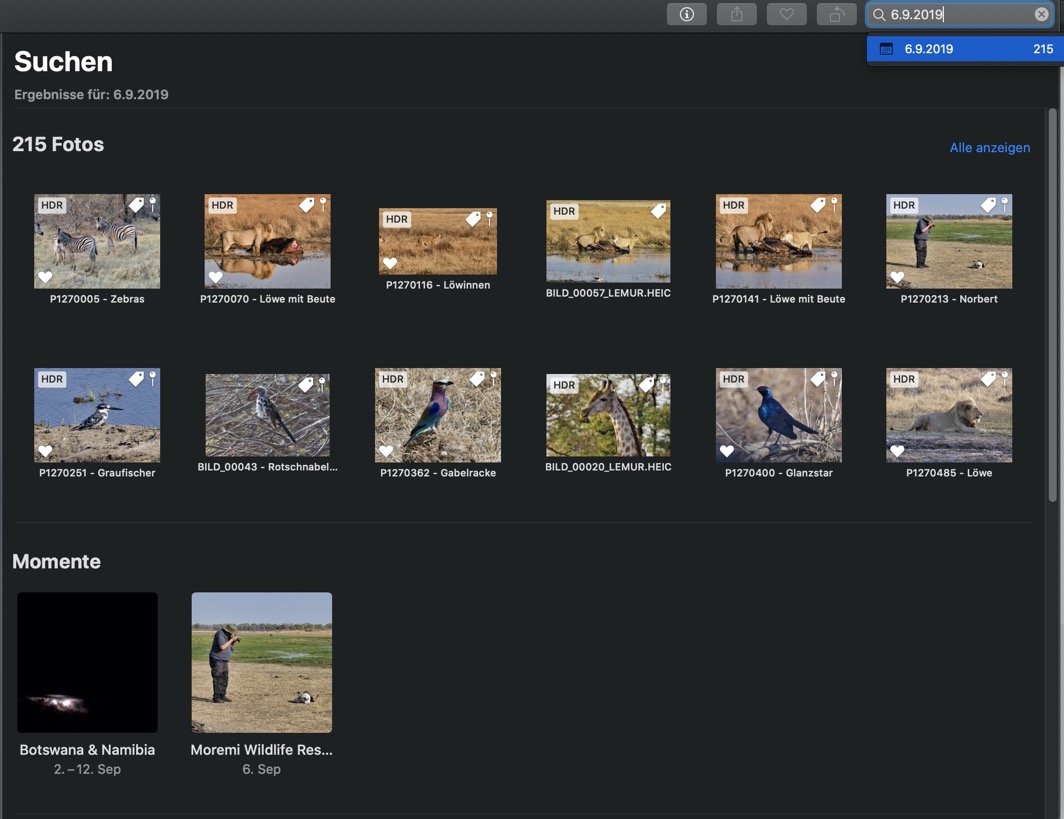Toggle favorite heart on the Glanzstar photo

[x=727, y=451]
